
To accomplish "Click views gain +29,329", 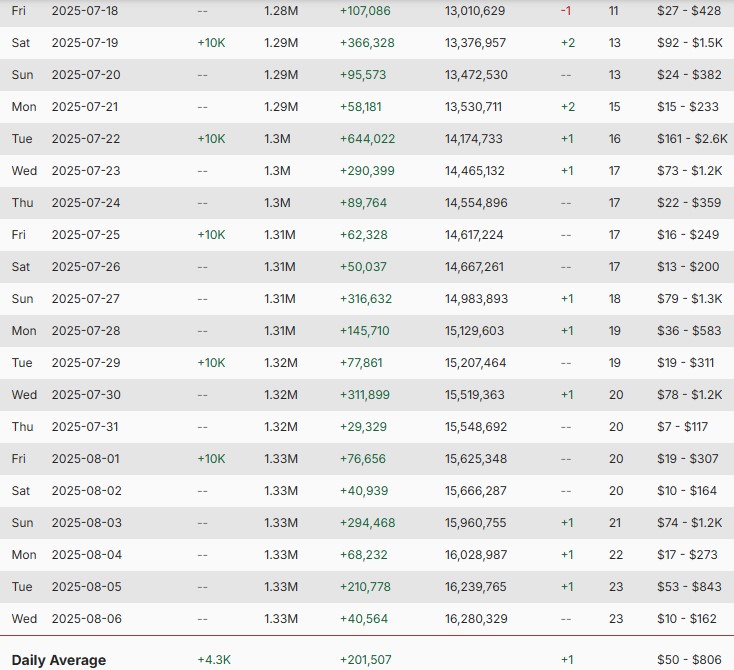I will click(363, 427).
